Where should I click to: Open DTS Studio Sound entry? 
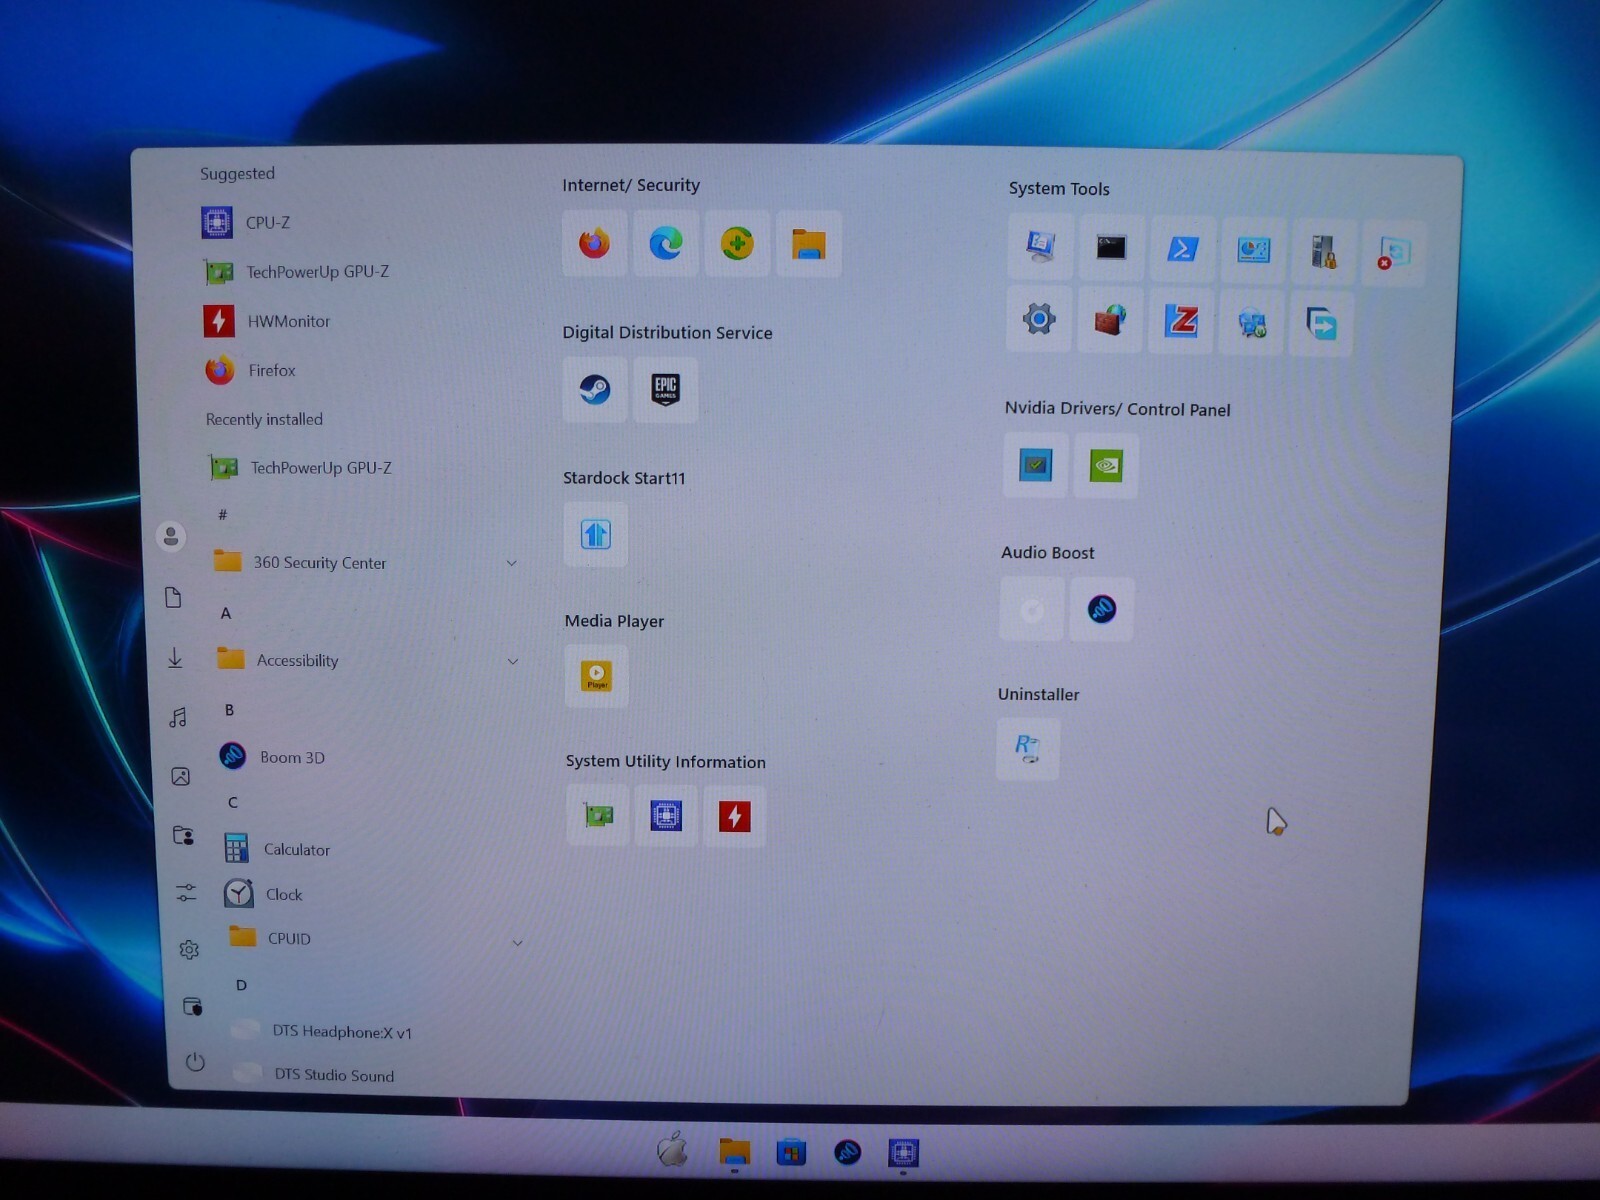point(314,1075)
